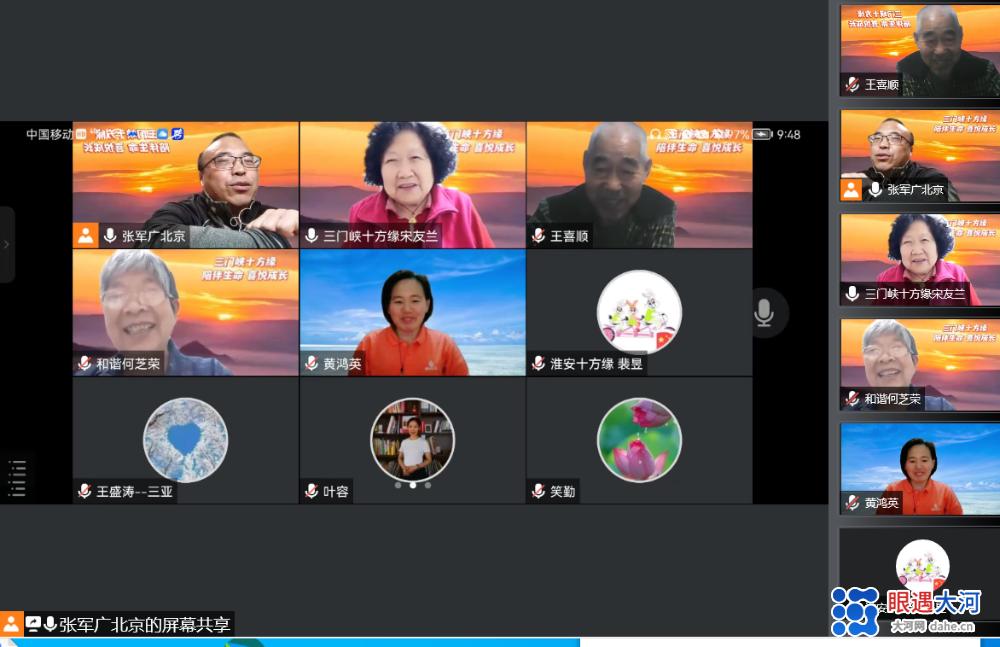The width and height of the screenshot is (1000, 647).
Task: Click the "9:48" clock in the phone status bar
Action: pos(788,135)
